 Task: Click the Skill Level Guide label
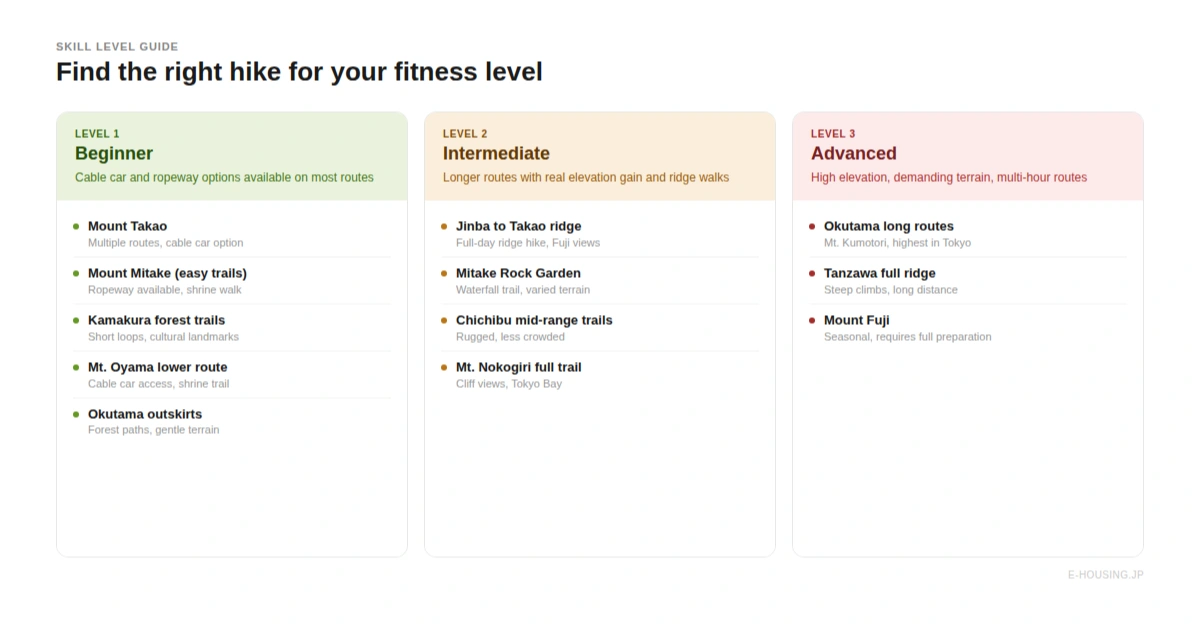(x=117, y=47)
